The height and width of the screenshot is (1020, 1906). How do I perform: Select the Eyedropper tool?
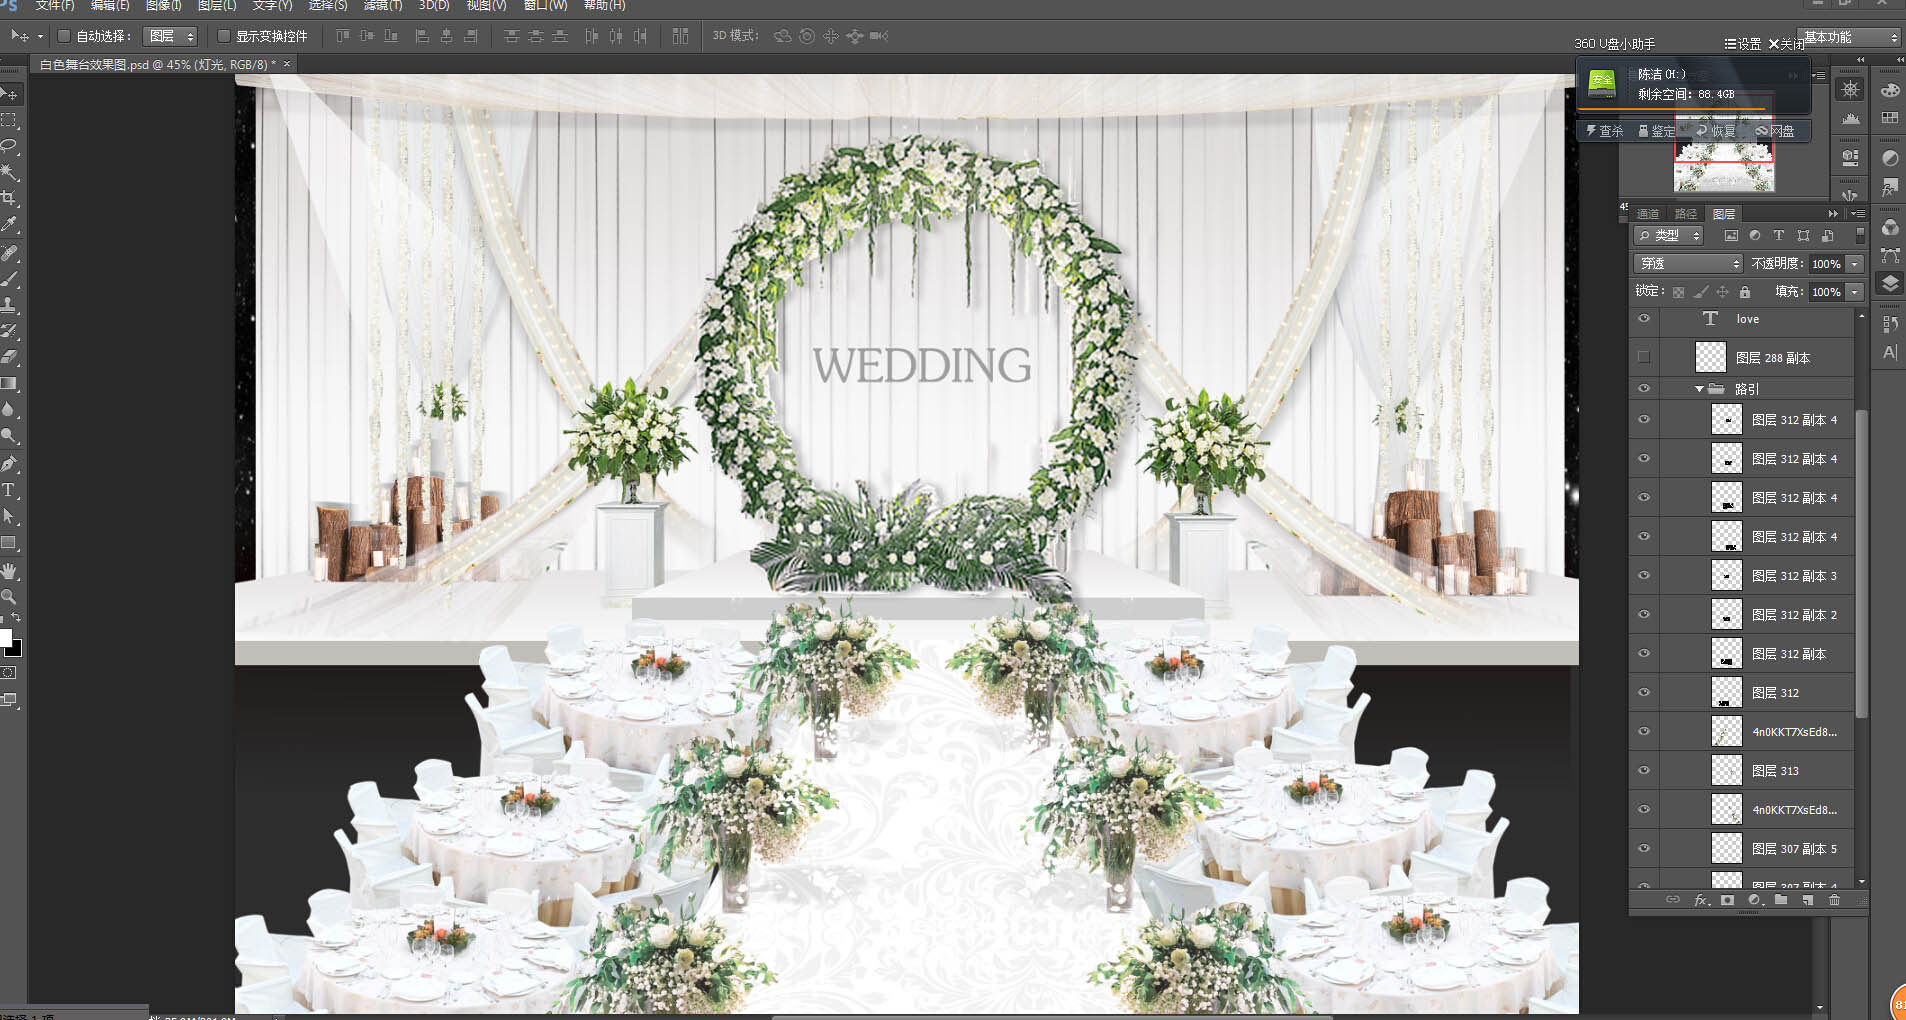point(9,224)
